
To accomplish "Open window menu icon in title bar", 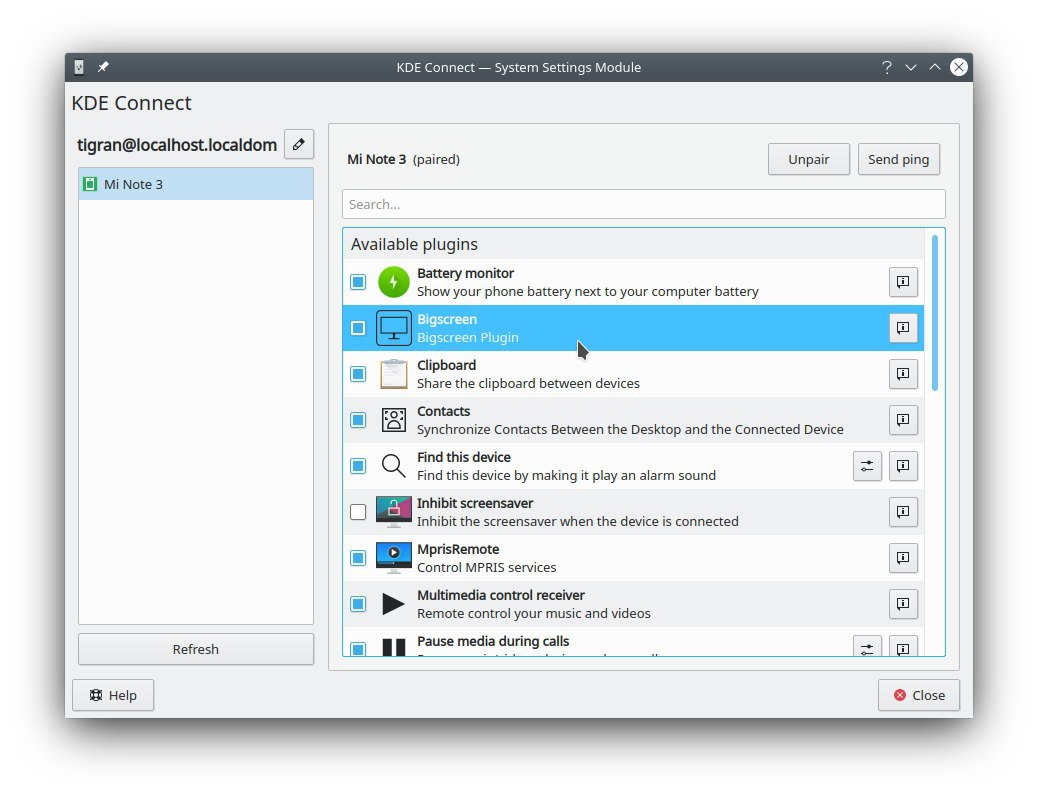I will pos(79,67).
